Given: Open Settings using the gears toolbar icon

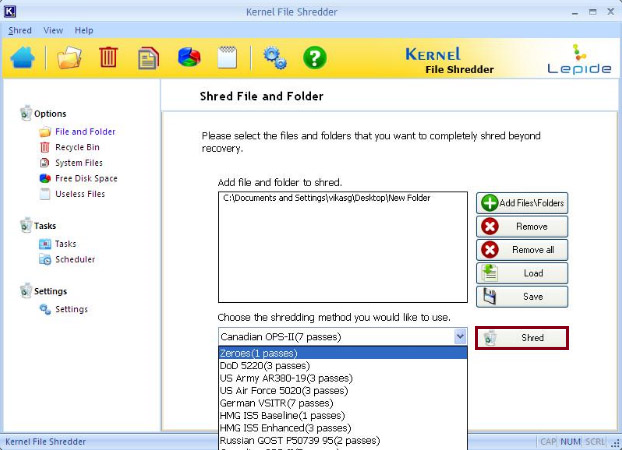Looking at the screenshot, I should [x=275, y=58].
